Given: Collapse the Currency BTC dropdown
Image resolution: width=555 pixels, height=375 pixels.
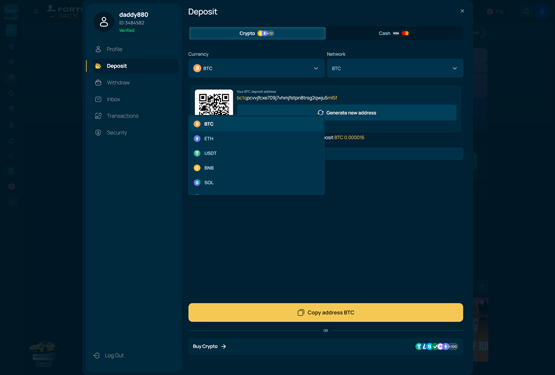Looking at the screenshot, I should click(x=256, y=68).
